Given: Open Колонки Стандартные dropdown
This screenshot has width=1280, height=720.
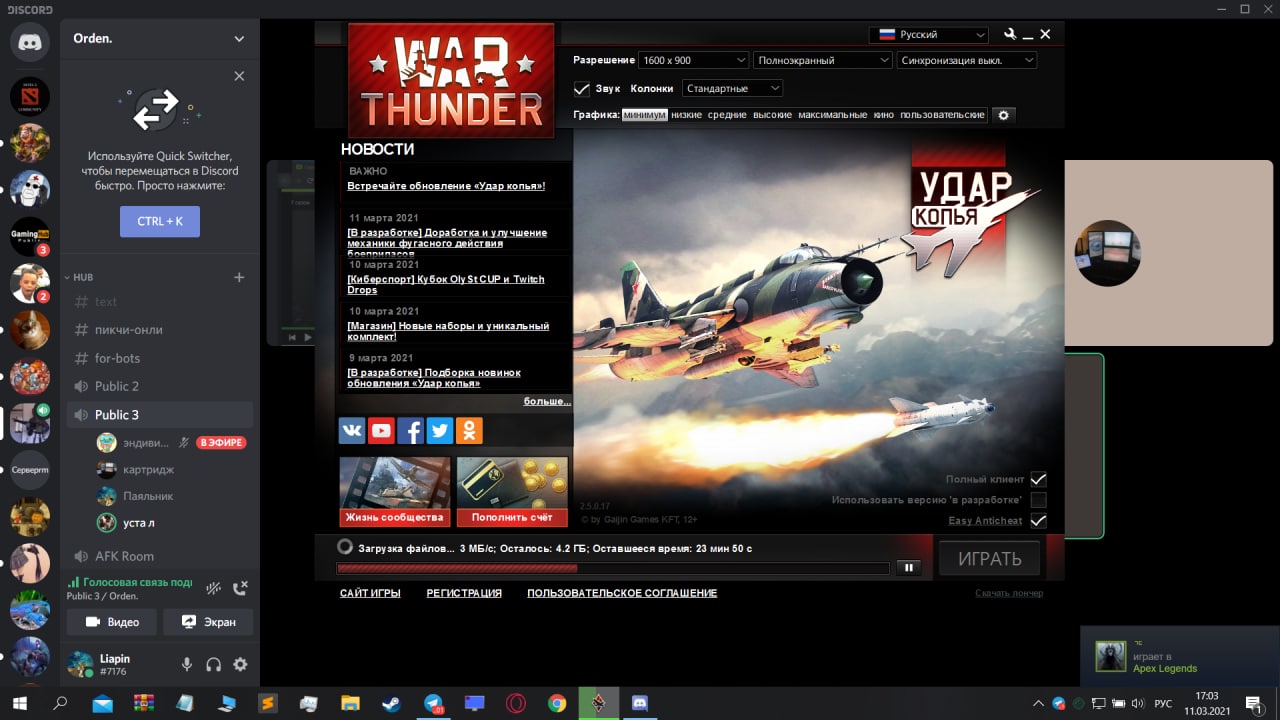Looking at the screenshot, I should tap(732, 88).
